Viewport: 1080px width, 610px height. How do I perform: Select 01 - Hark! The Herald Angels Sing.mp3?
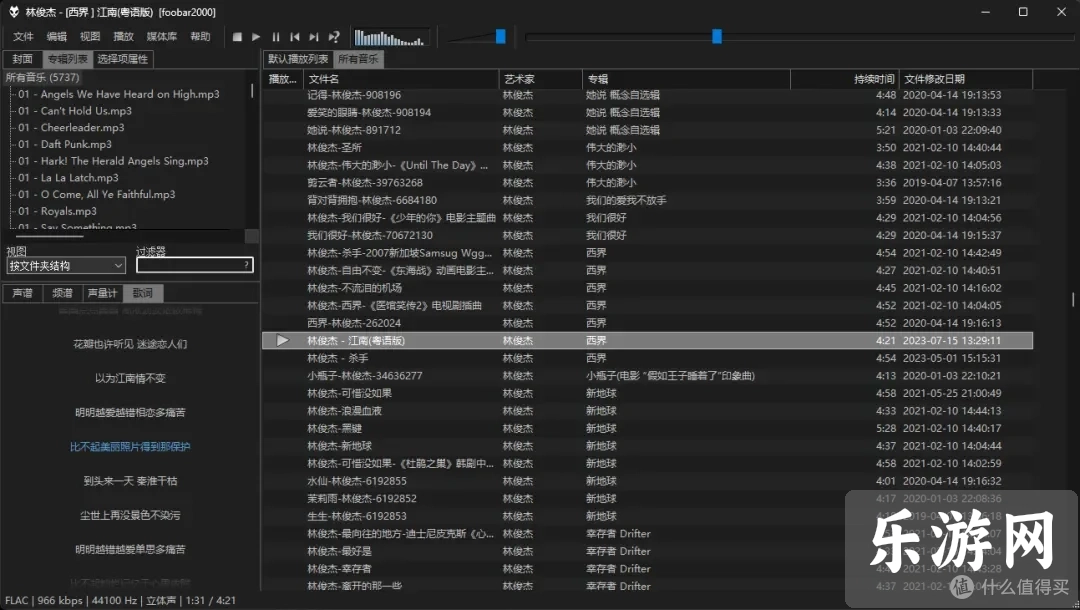click(113, 161)
